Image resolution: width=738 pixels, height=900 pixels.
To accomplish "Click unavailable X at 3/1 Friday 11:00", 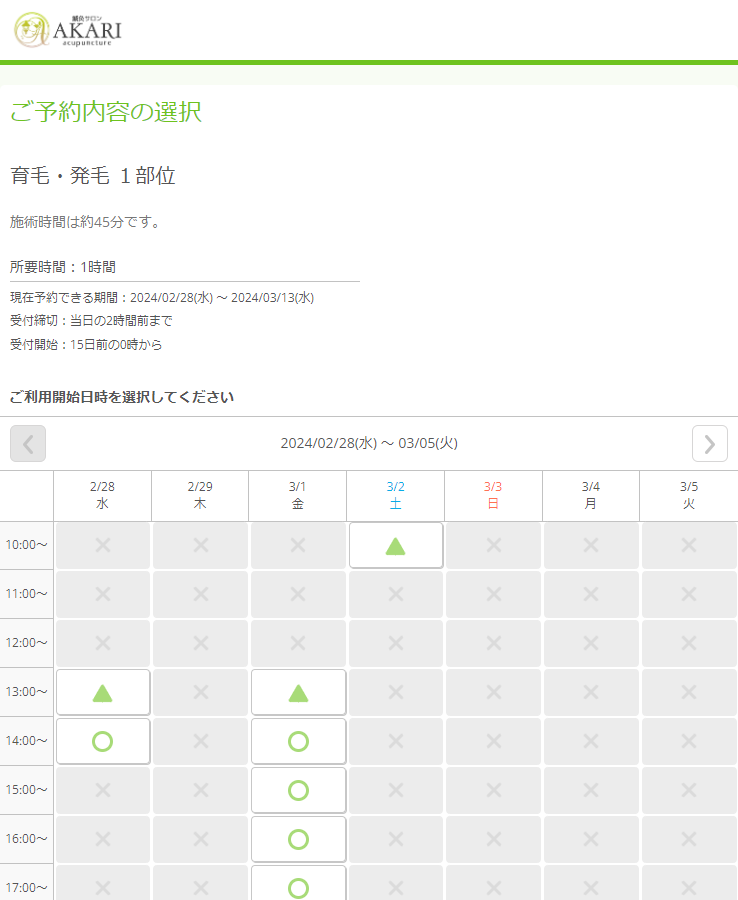I will pyautogui.click(x=298, y=594).
